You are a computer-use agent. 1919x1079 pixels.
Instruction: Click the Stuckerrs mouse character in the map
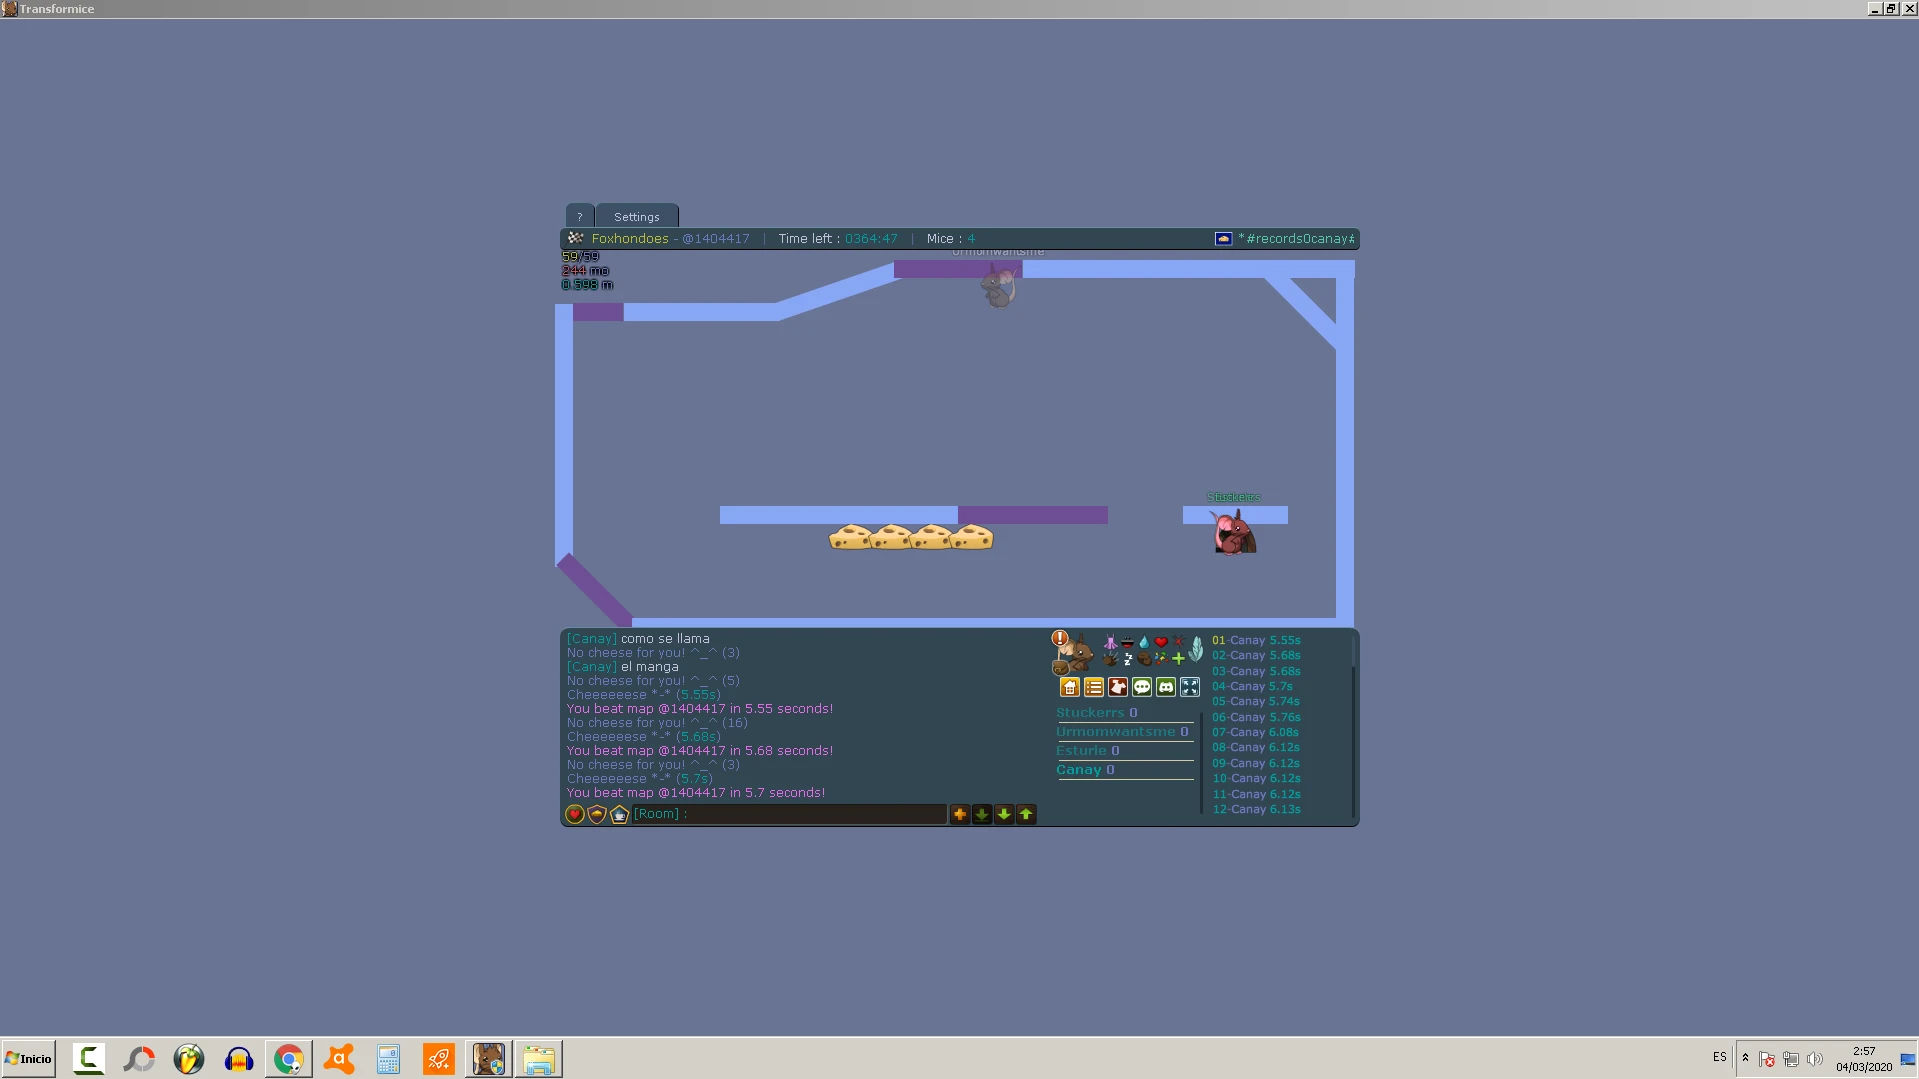coord(1234,531)
